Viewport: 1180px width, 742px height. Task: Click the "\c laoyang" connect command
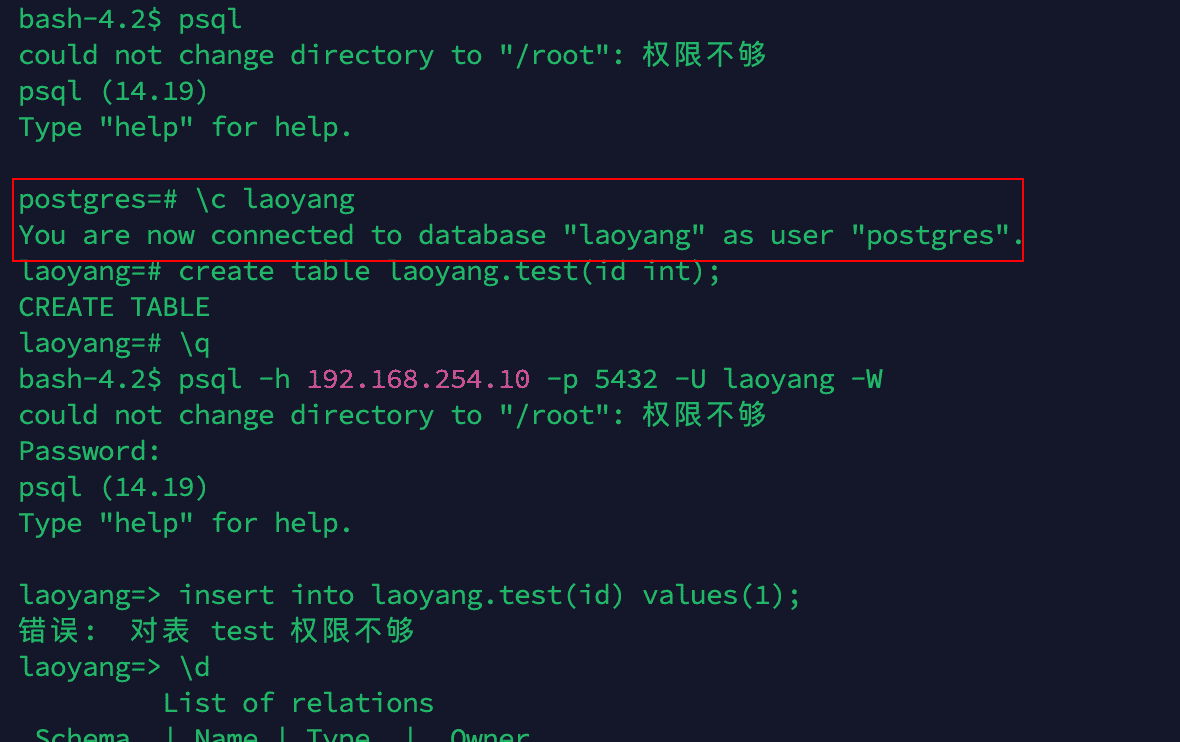(275, 199)
